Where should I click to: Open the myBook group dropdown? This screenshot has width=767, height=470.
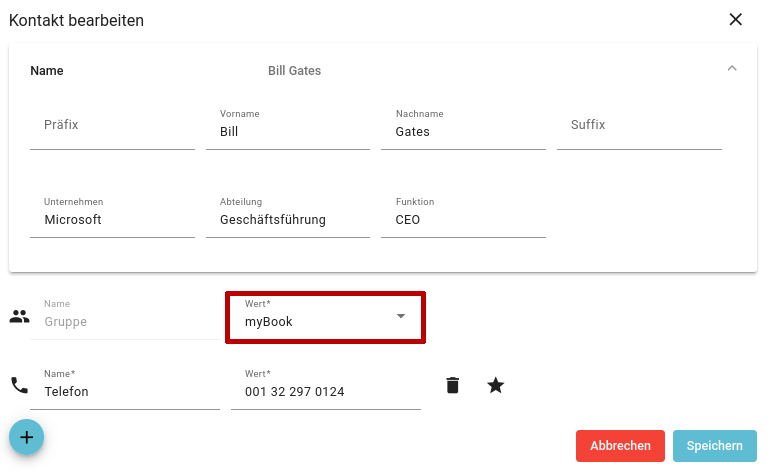[325, 317]
